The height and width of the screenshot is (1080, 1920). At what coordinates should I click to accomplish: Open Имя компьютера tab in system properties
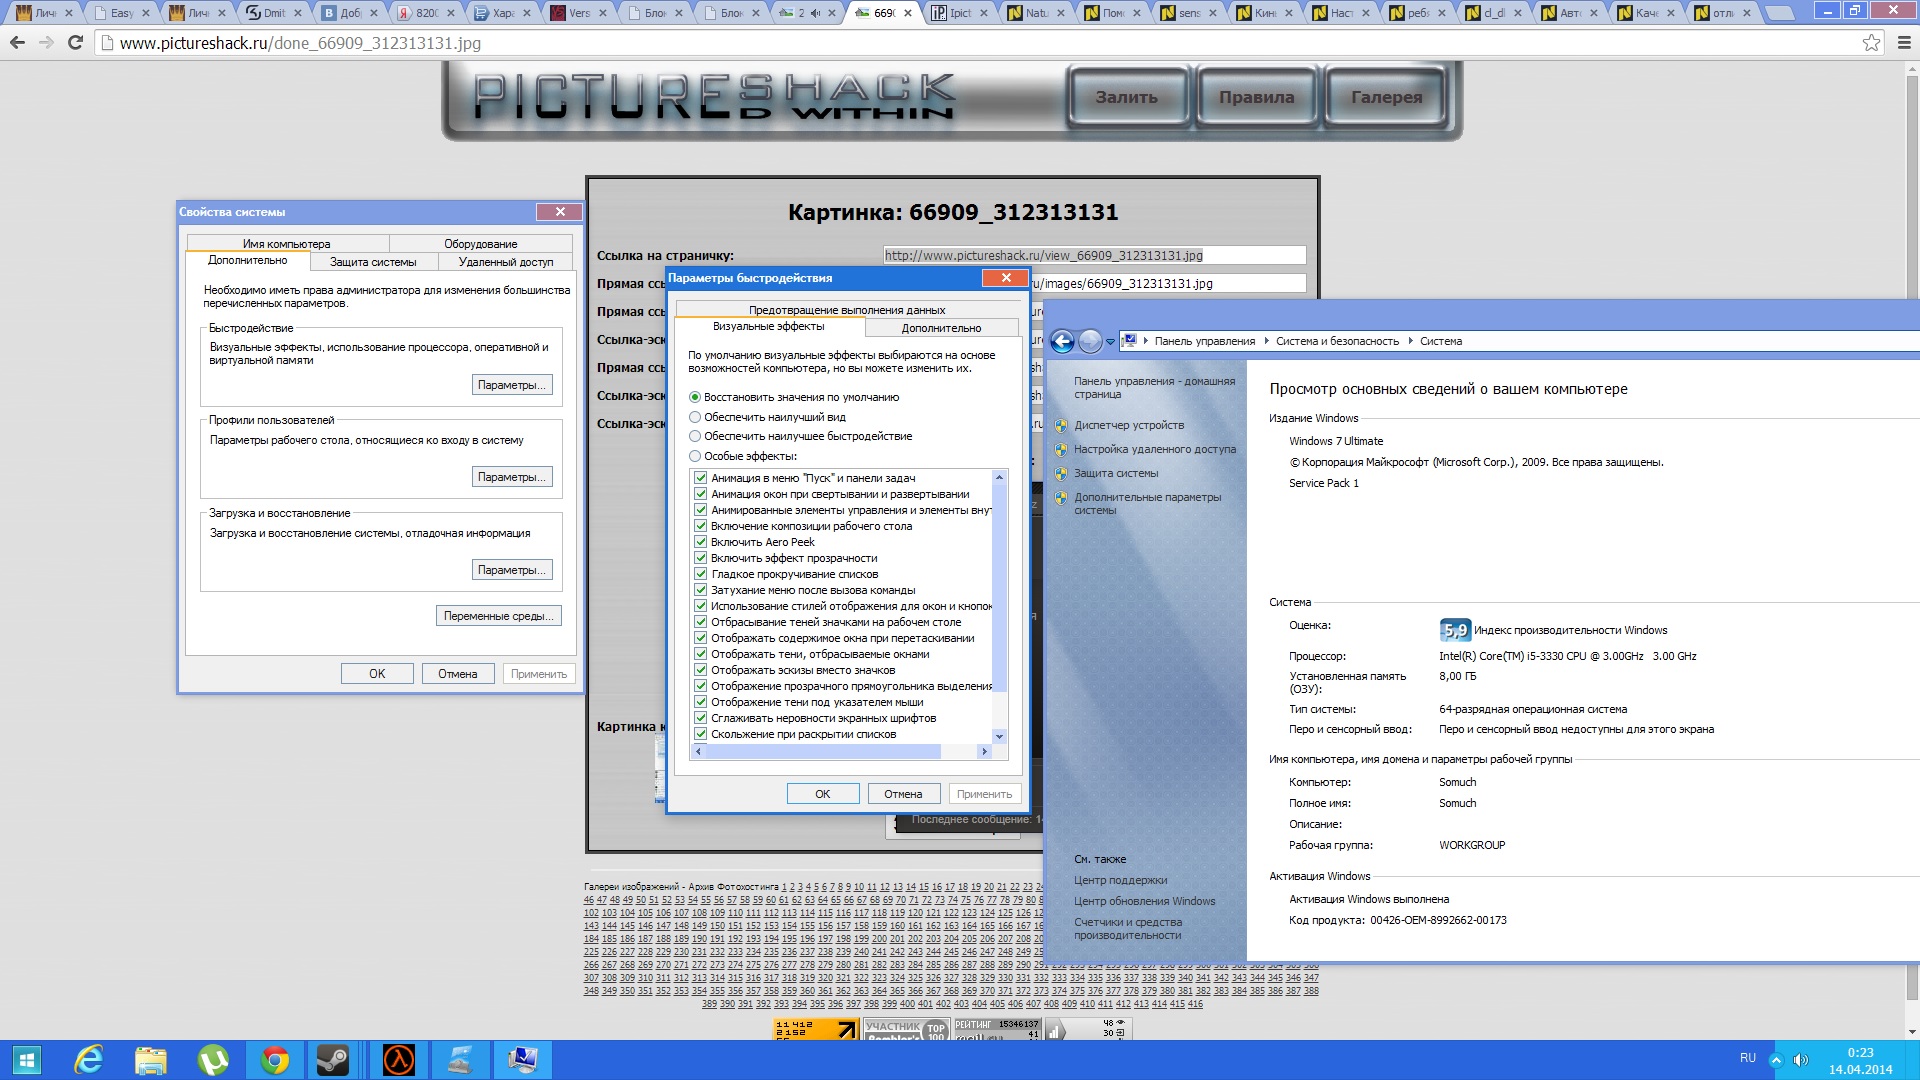click(287, 244)
